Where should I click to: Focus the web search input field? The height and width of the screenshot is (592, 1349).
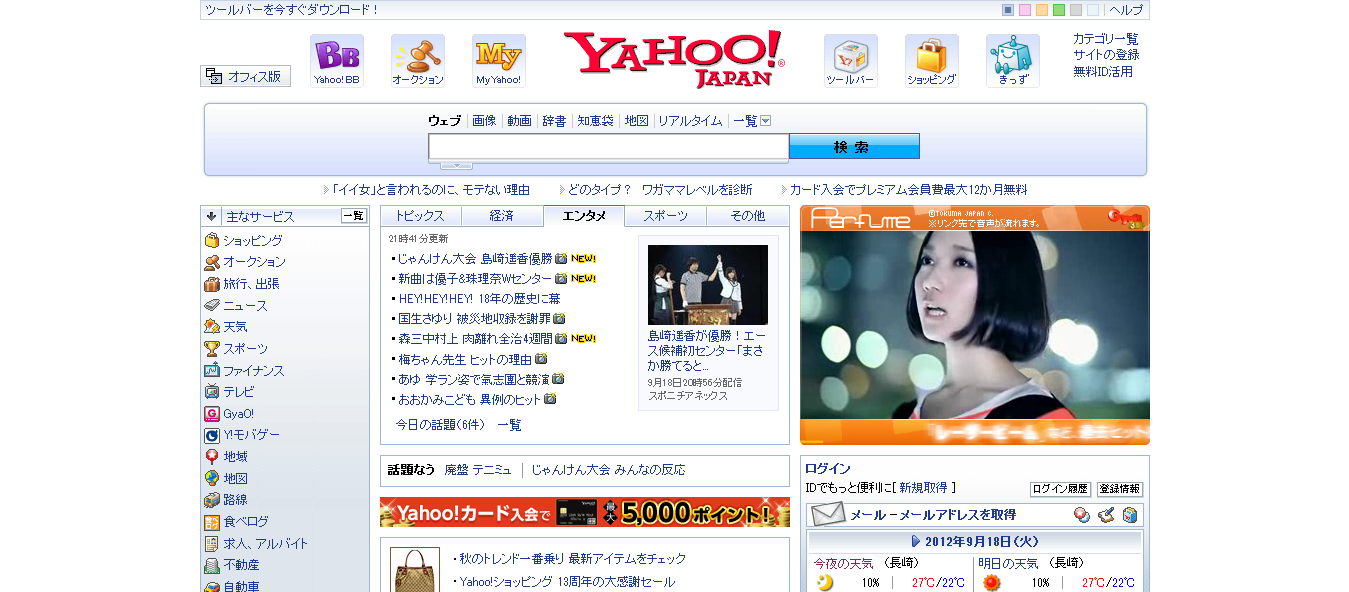(609, 147)
